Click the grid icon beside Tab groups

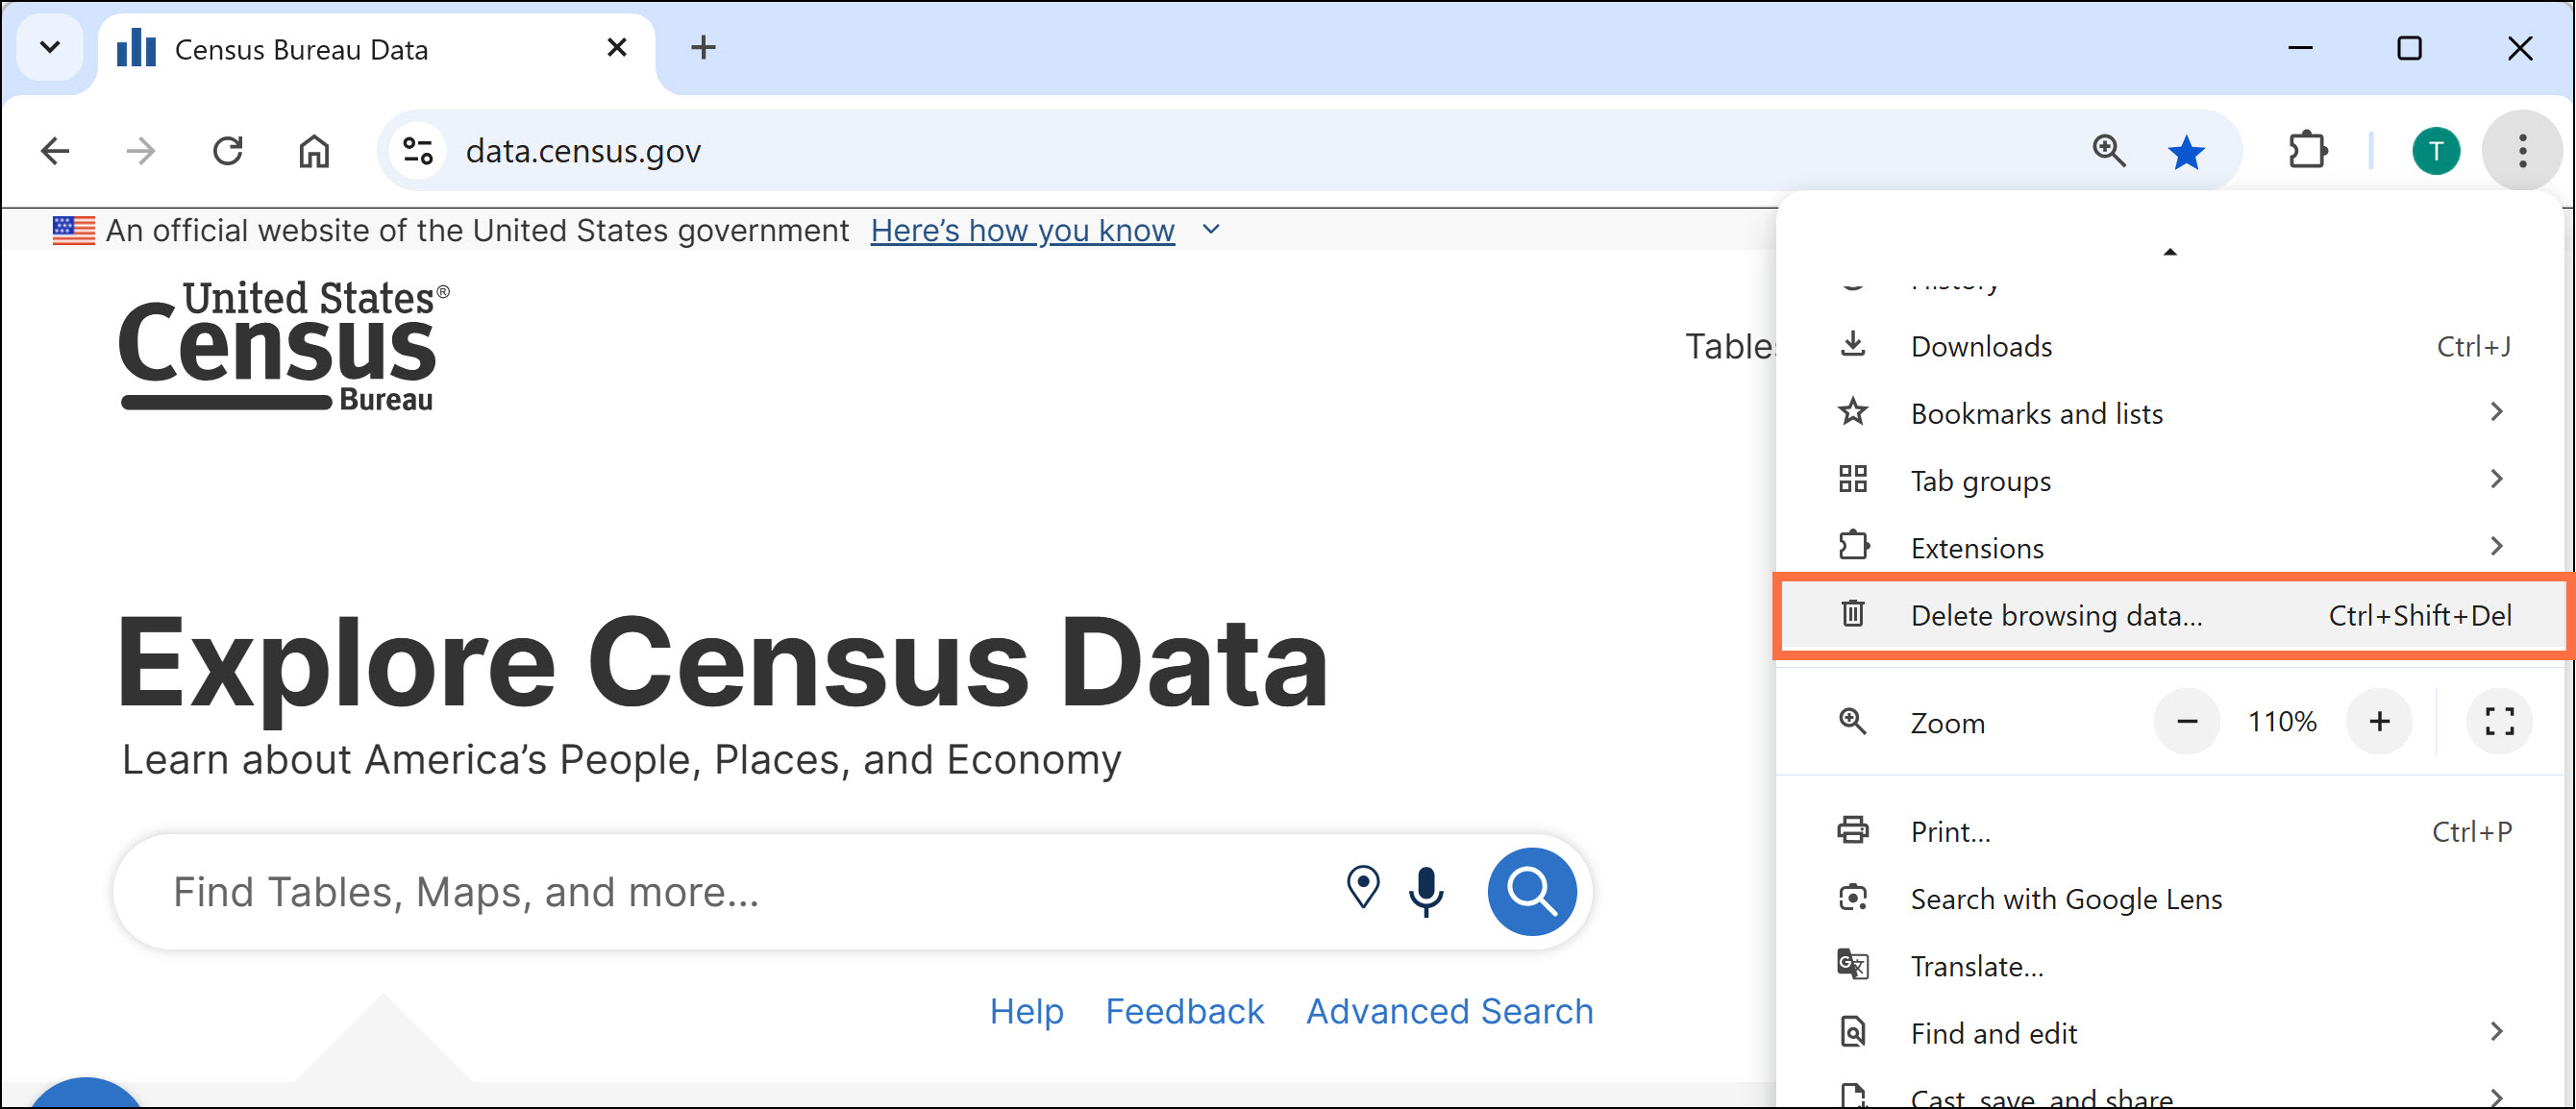(x=1853, y=479)
